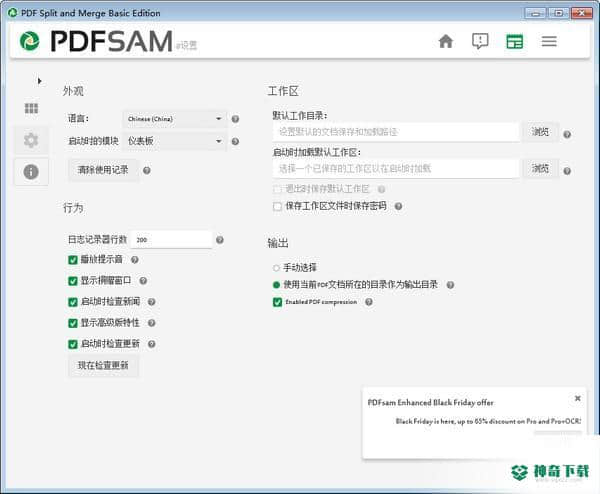Toggle 退出时保存默认工作区 checkbox
The height and width of the screenshot is (494, 600).
277,189
